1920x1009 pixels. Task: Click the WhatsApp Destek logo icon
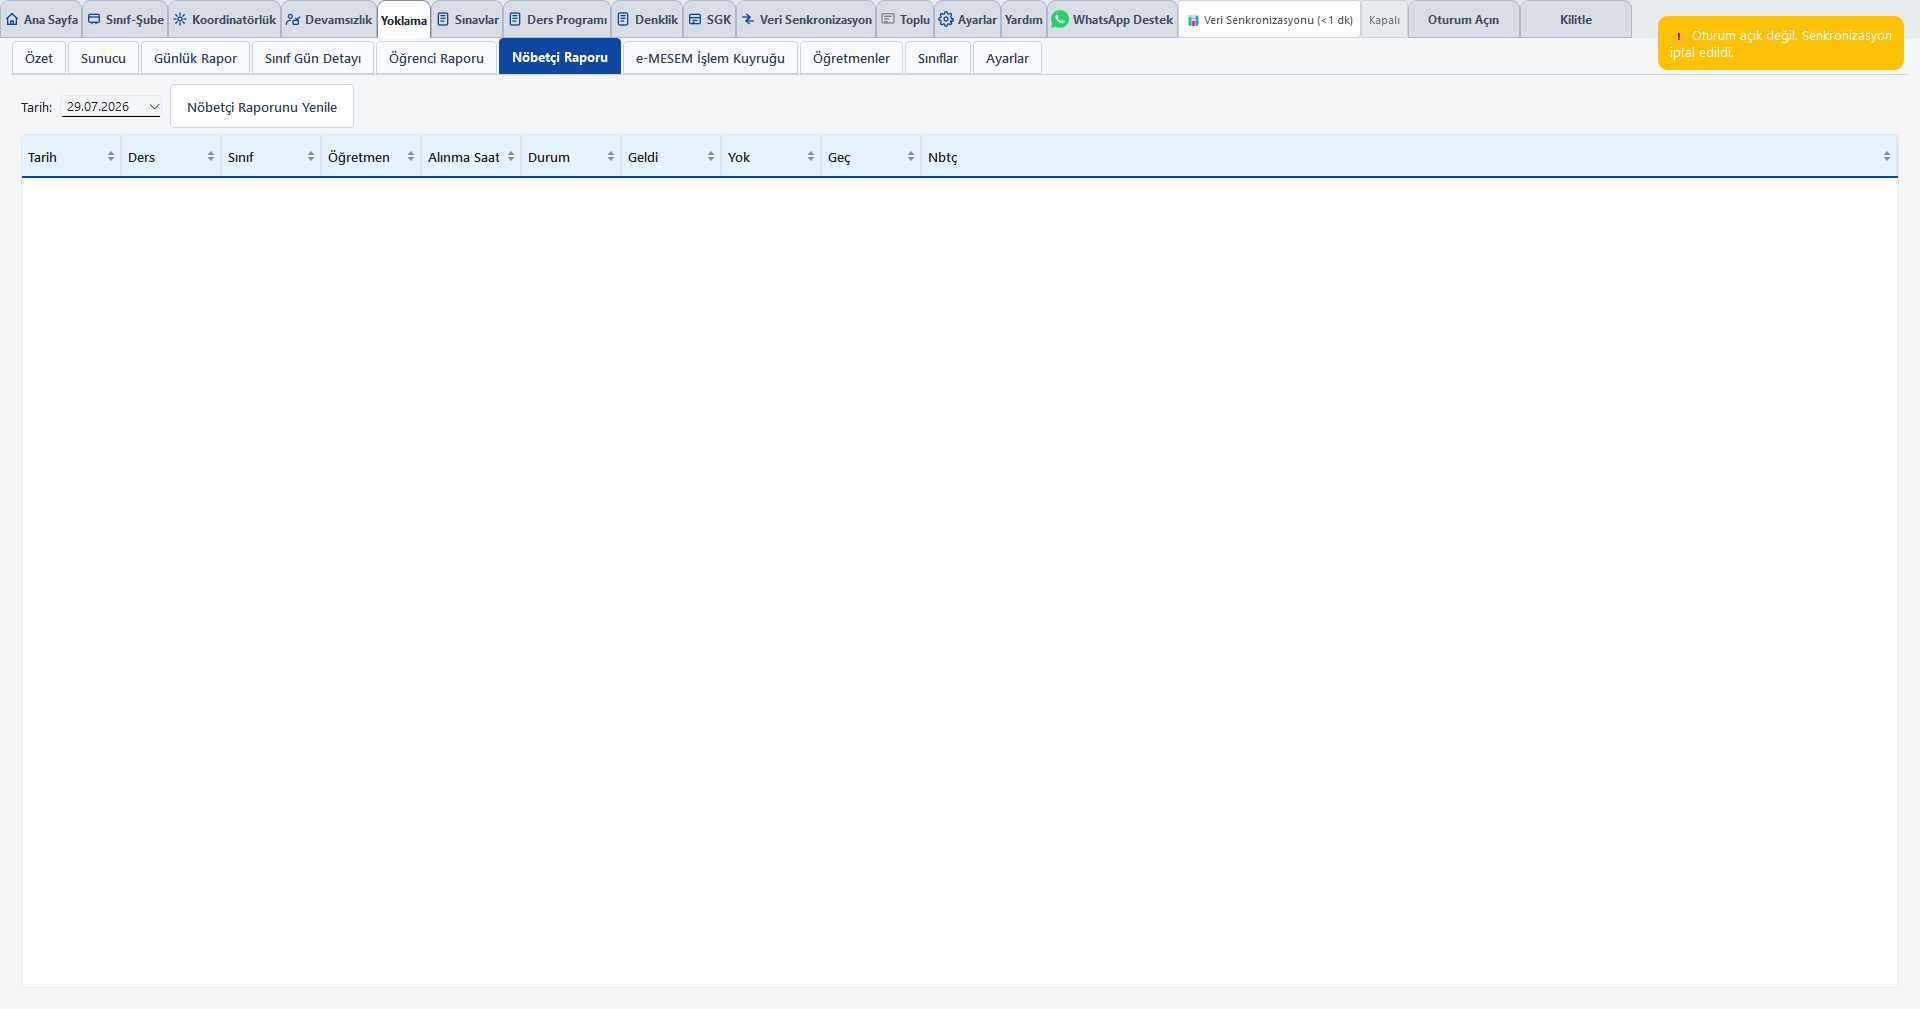pyautogui.click(x=1060, y=19)
